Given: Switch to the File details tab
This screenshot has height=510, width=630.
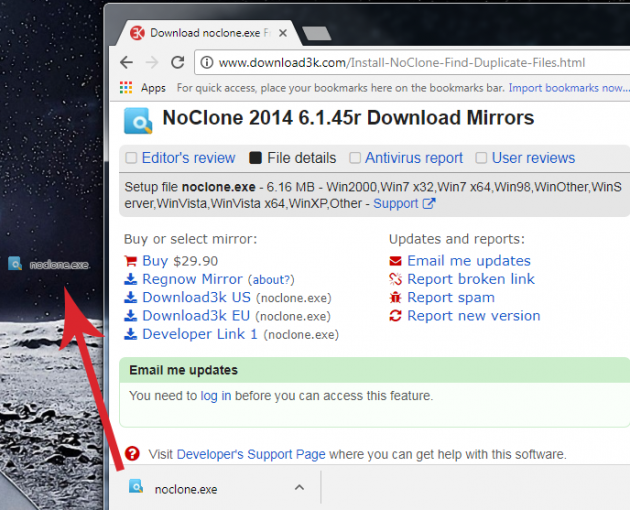Looking at the screenshot, I should (302, 158).
